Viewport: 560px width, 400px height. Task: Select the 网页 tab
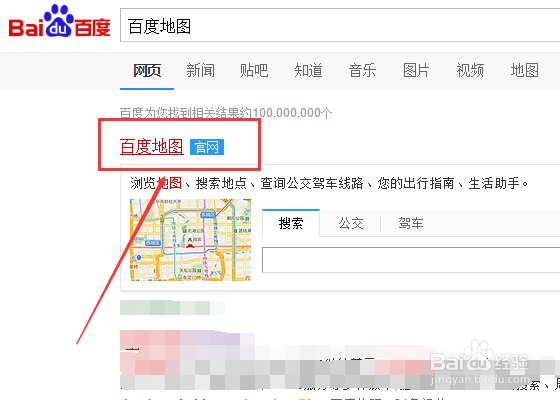pos(147,70)
